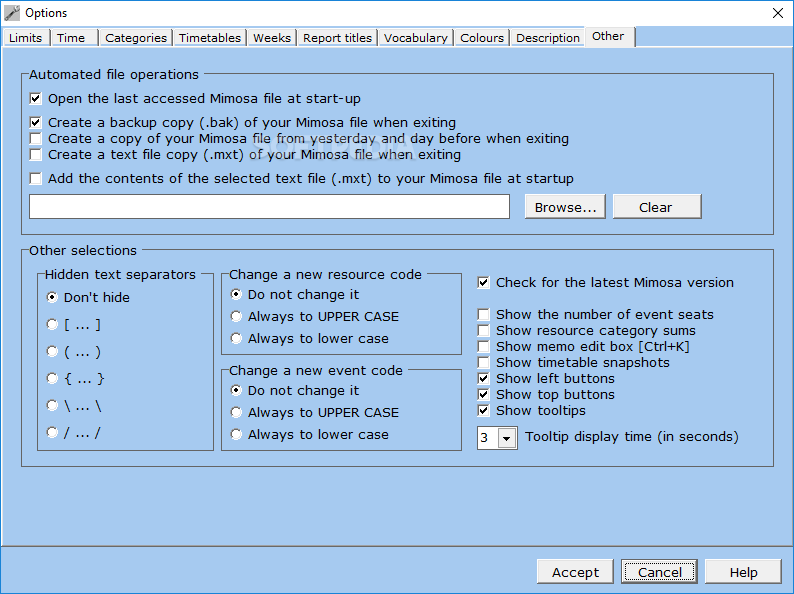Open the Weeks tab
794x594 pixels.
(x=272, y=38)
